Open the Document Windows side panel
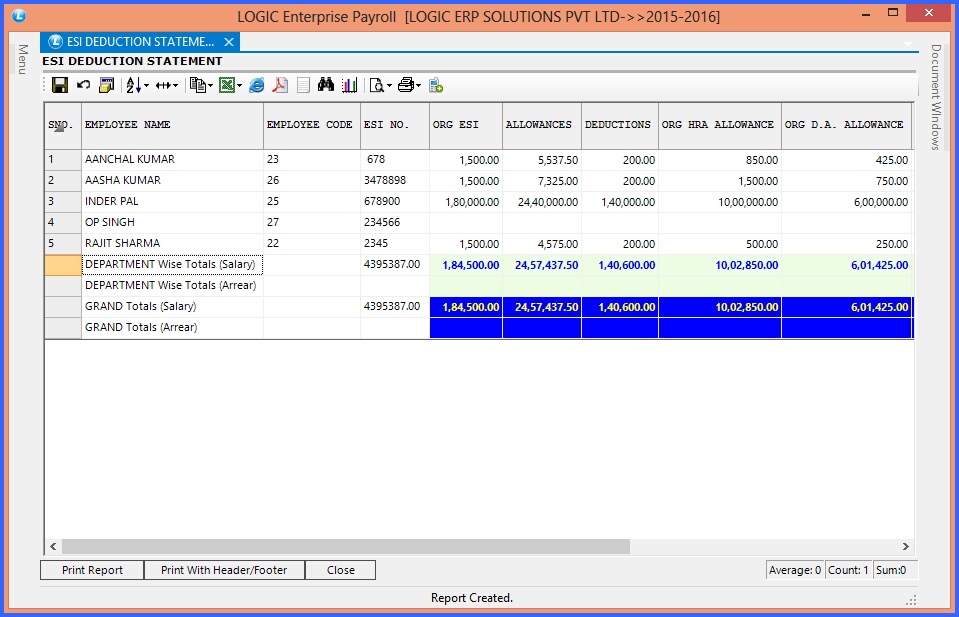The image size is (959, 617). (935, 97)
